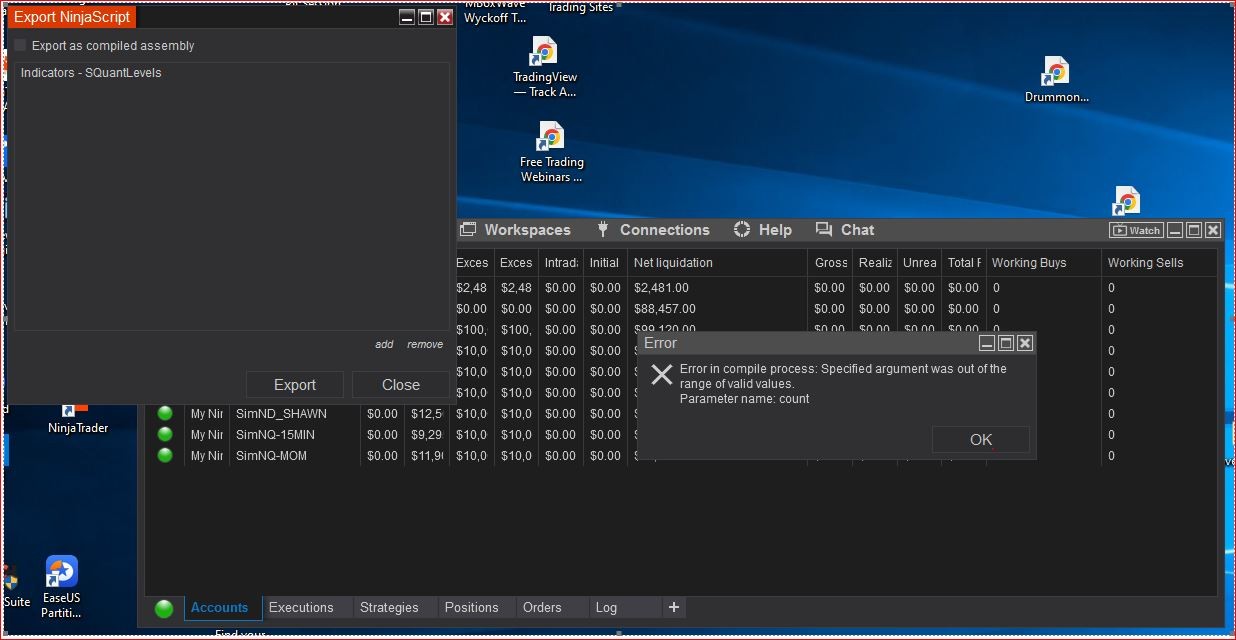This screenshot has width=1236, height=640.
Task: Open the Free Trading Webinars desktop shortcut
Action: [551, 152]
